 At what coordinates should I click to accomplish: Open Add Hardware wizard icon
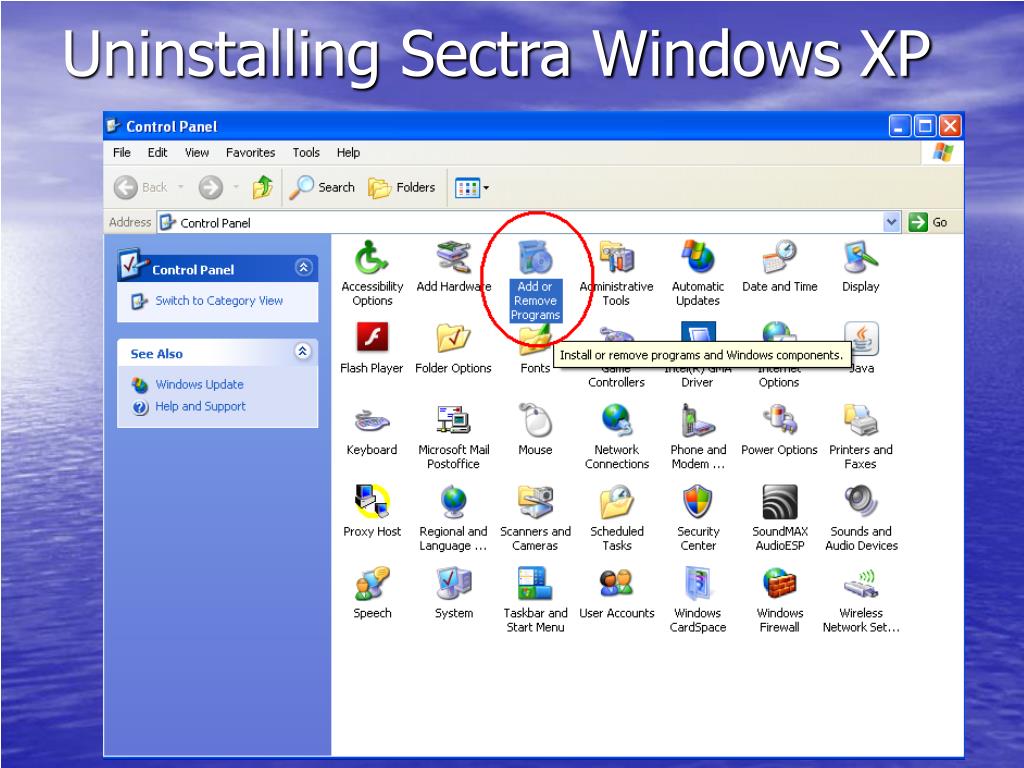click(453, 258)
